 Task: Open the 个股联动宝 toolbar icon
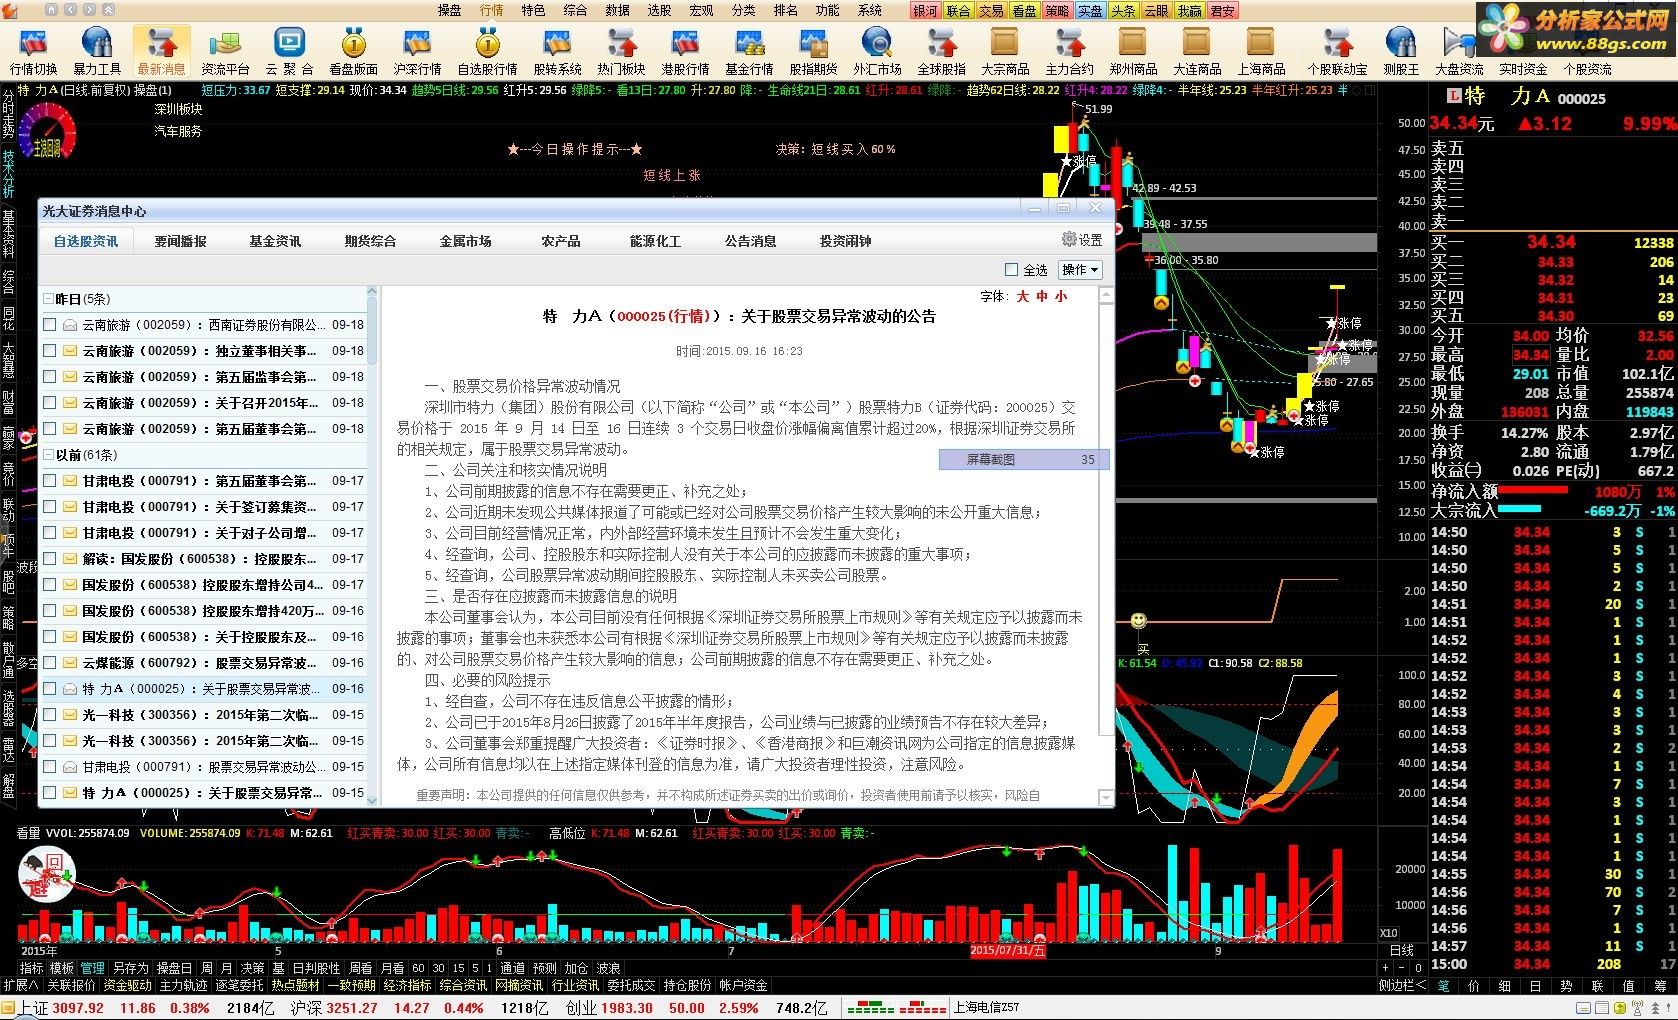tap(1337, 52)
